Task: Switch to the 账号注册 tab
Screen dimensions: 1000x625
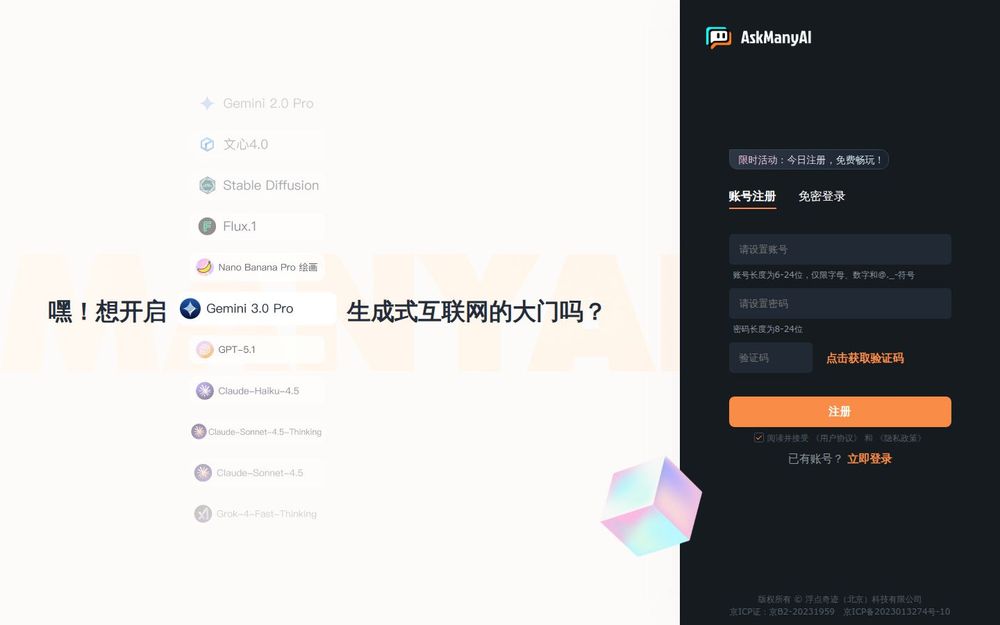Action: (753, 196)
